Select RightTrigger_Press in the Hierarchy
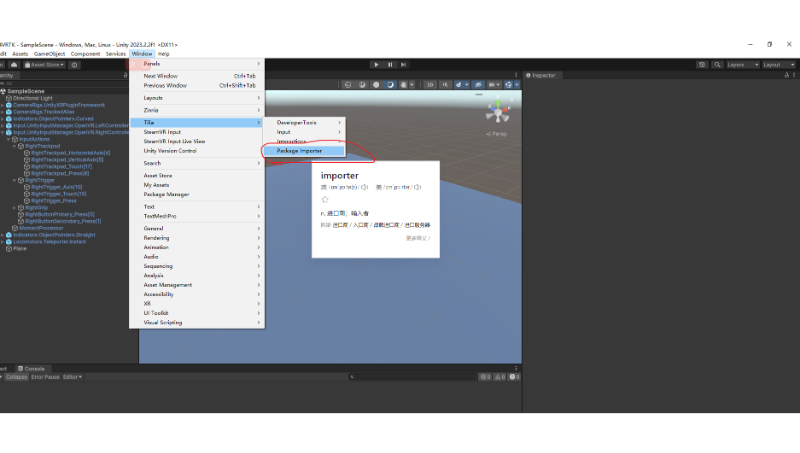This screenshot has width=800, height=453. click(54, 201)
